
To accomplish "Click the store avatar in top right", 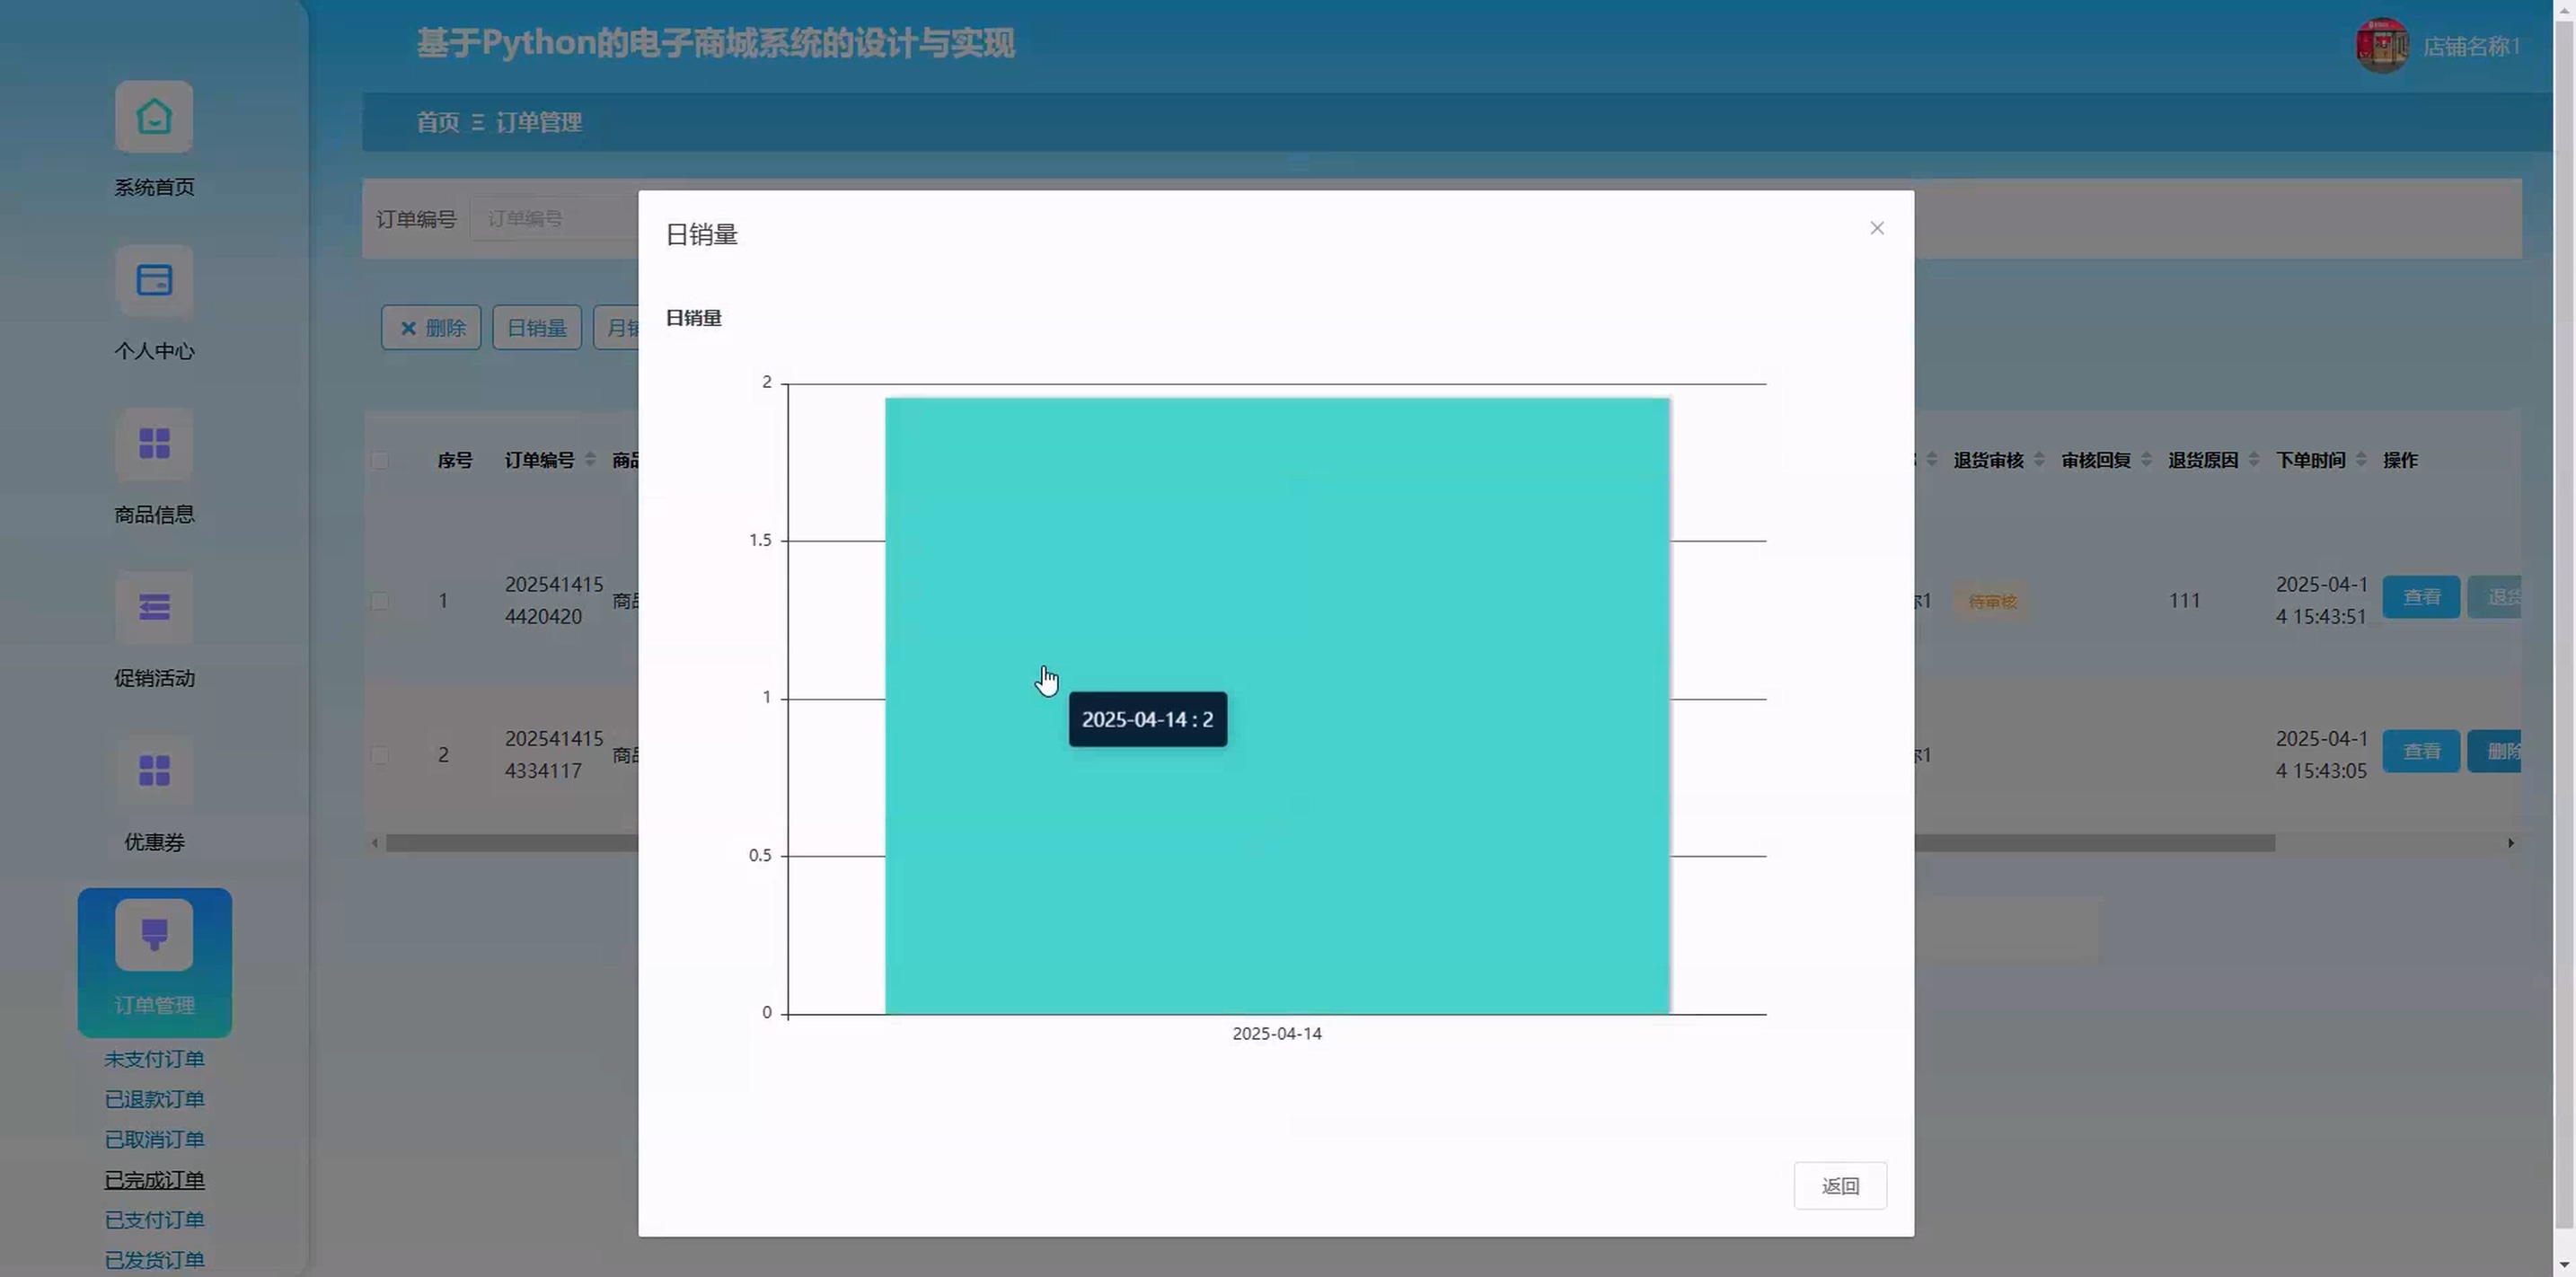I will coord(2381,46).
